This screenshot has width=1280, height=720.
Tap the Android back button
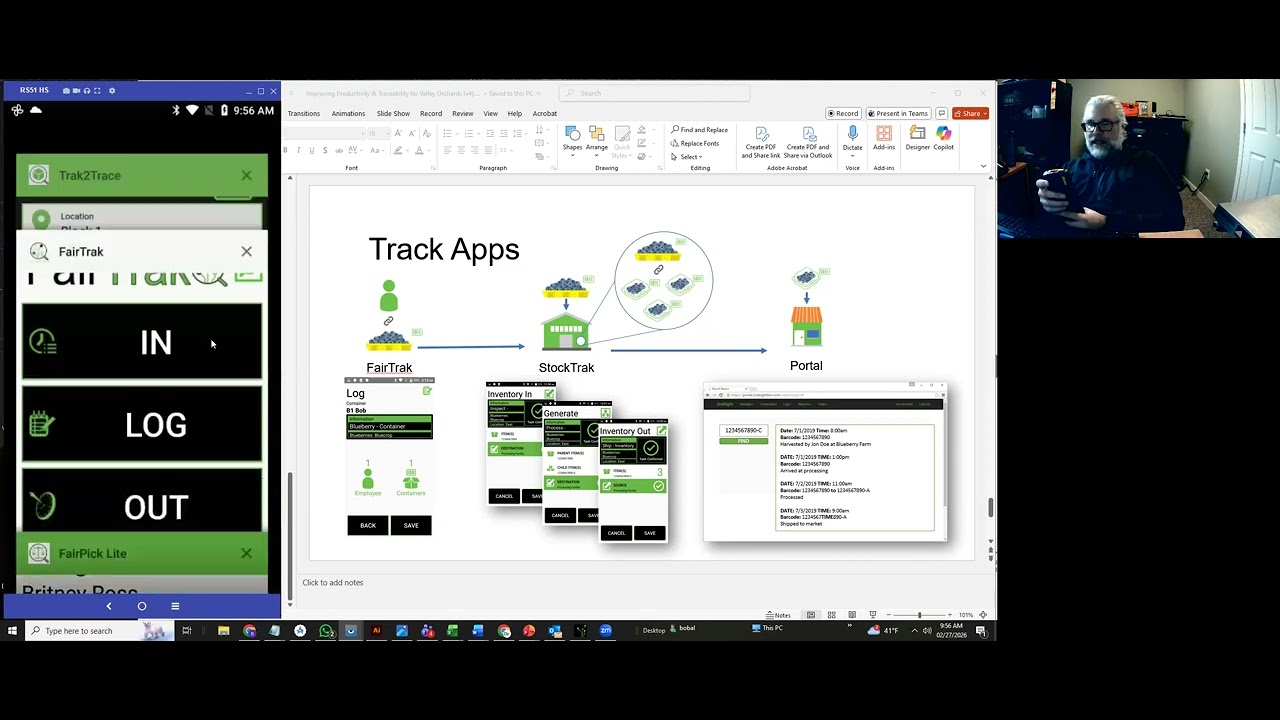click(109, 606)
